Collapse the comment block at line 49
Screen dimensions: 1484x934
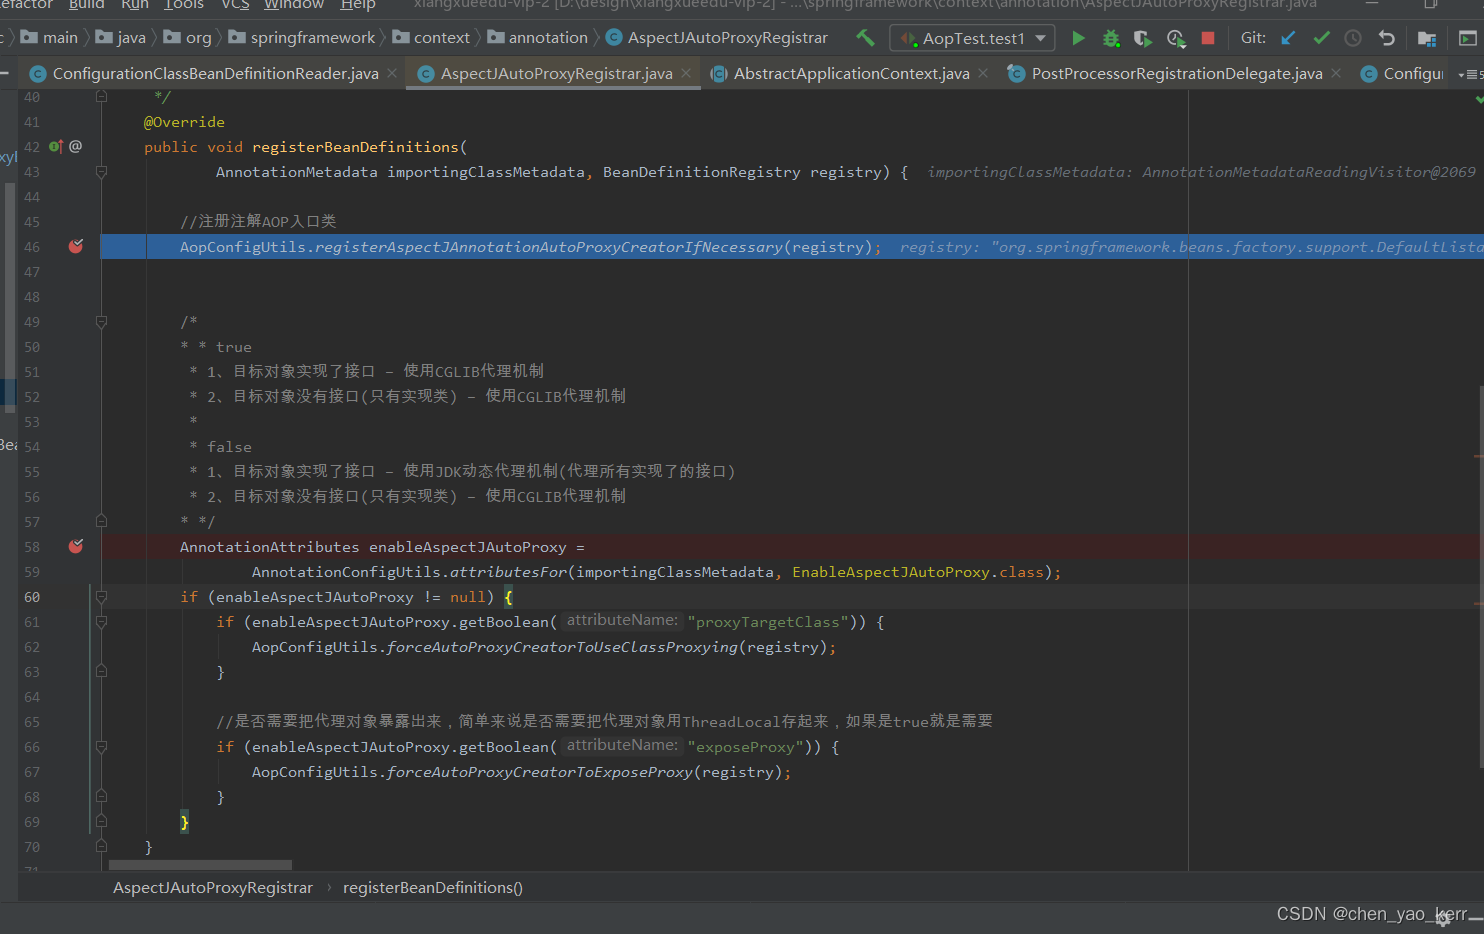tap(101, 322)
